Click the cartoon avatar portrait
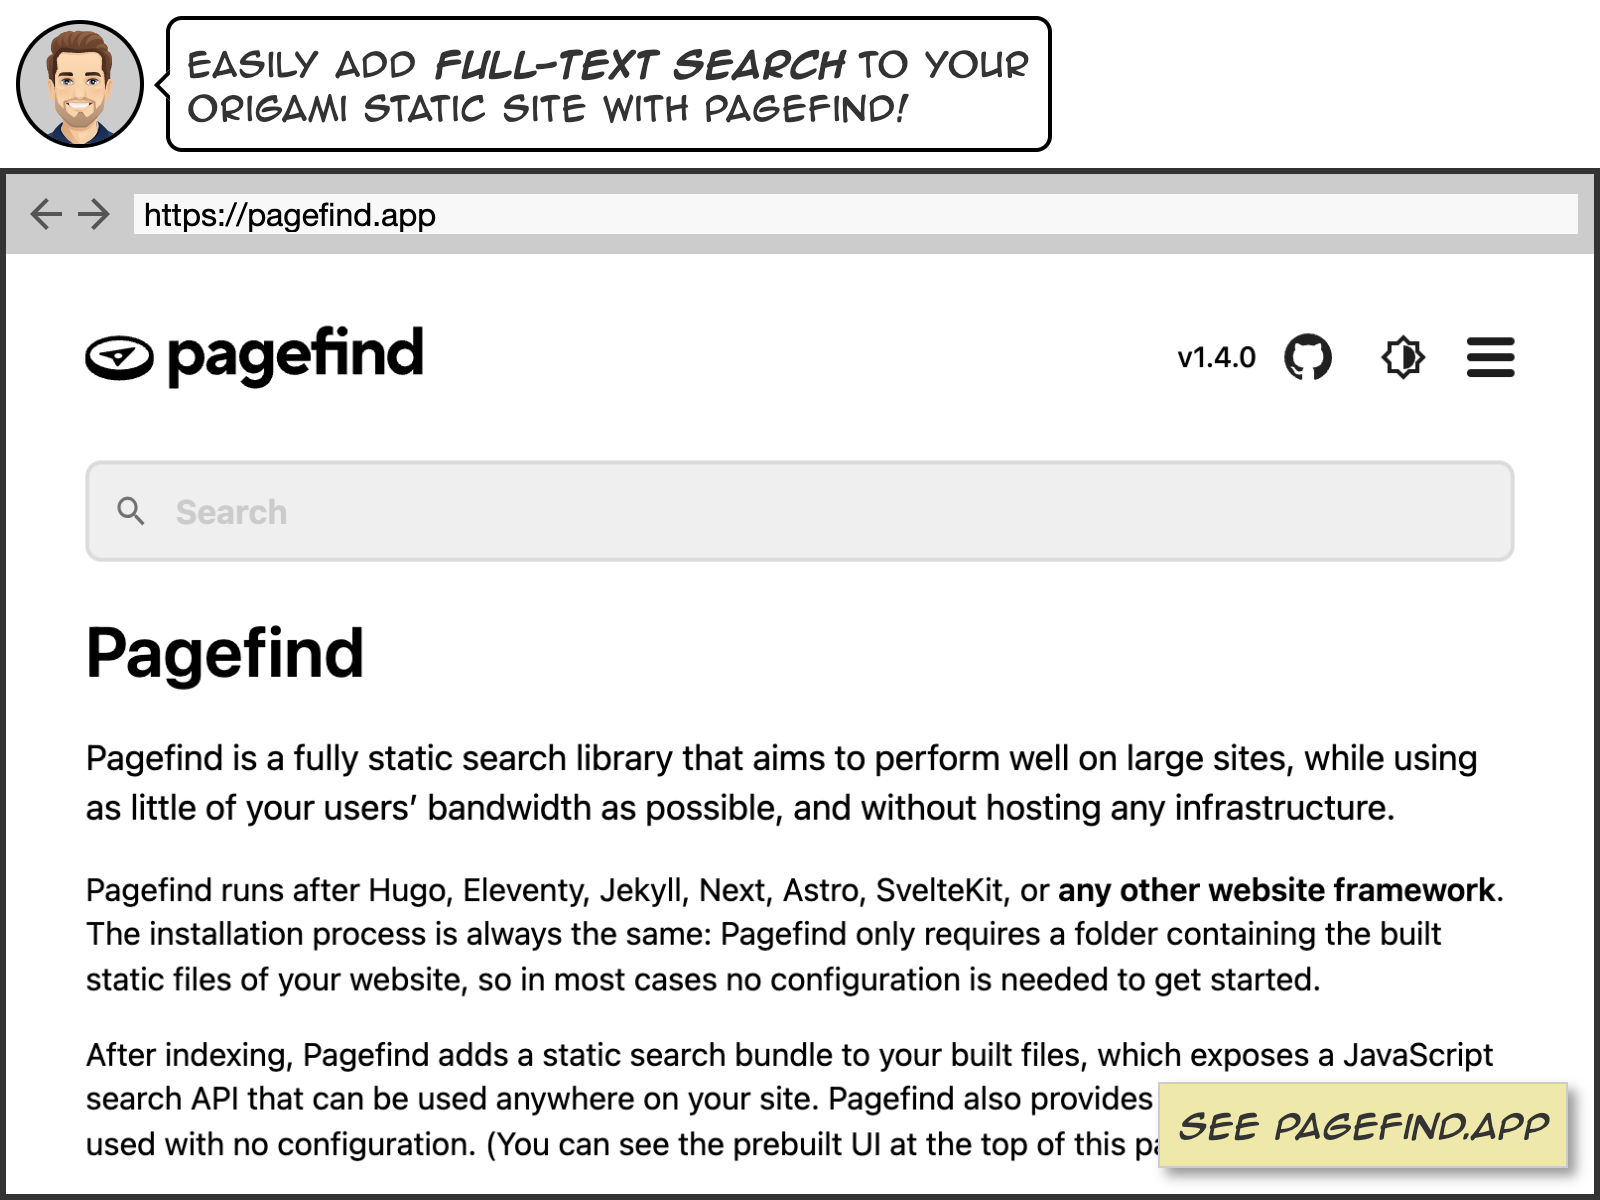 click(x=79, y=84)
